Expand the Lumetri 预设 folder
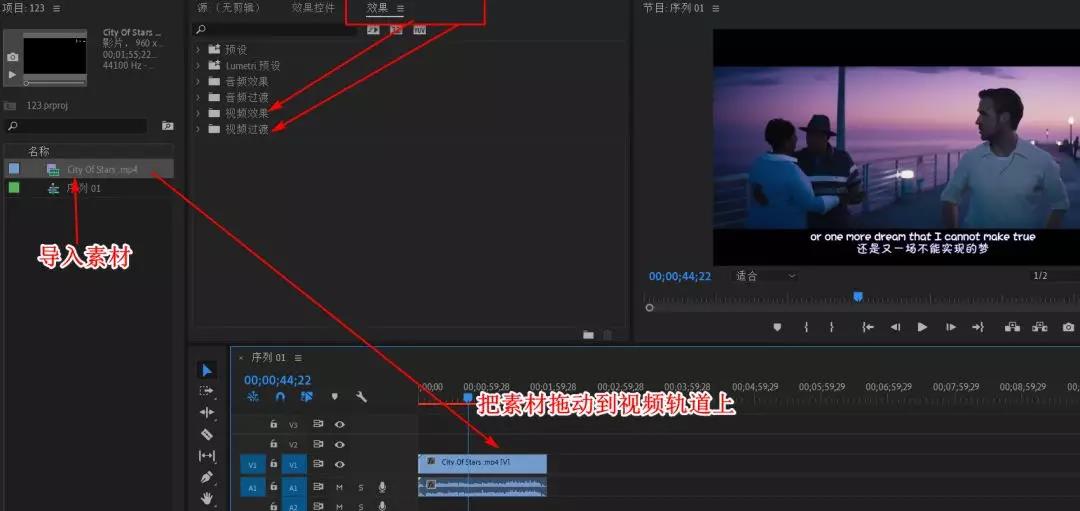1080x511 pixels. click(x=198, y=65)
